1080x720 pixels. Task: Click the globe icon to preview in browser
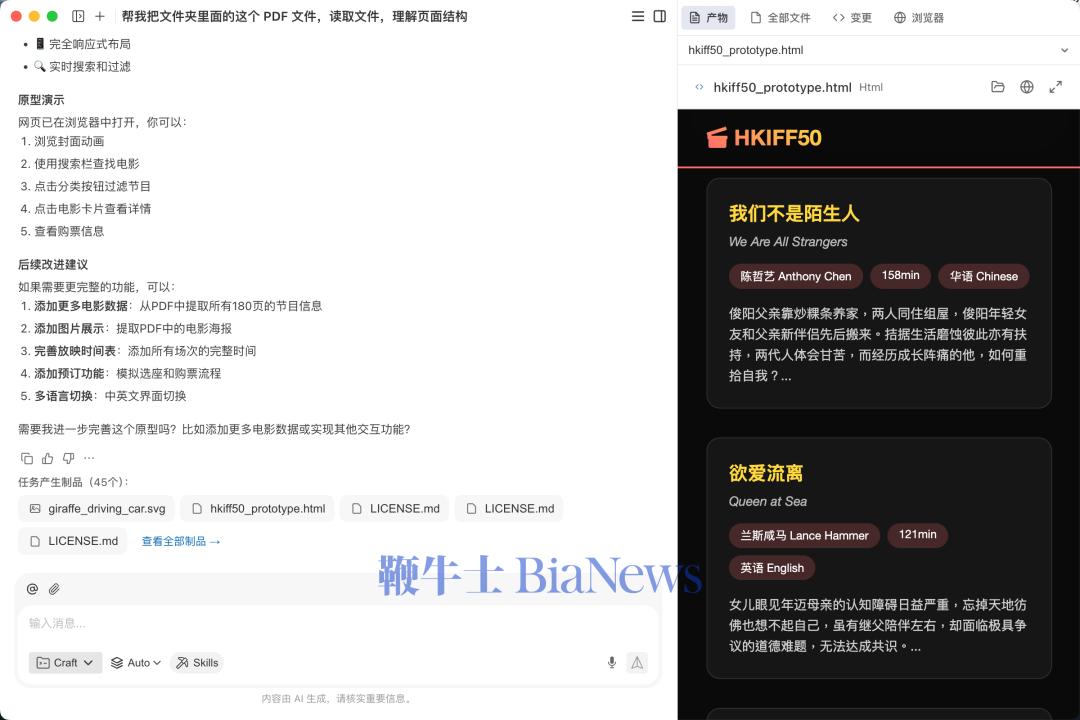[1027, 87]
